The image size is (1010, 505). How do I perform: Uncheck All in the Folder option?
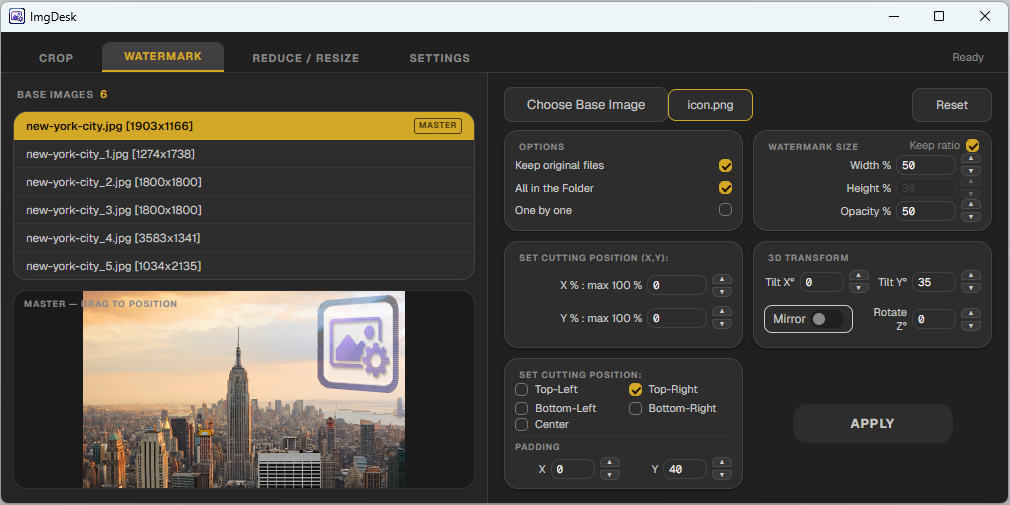(x=725, y=188)
